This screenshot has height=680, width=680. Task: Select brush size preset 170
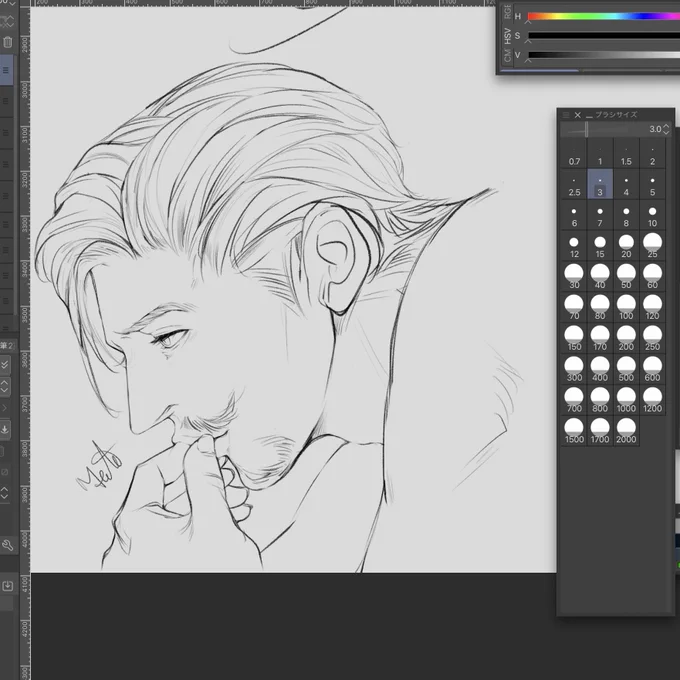tap(600, 339)
